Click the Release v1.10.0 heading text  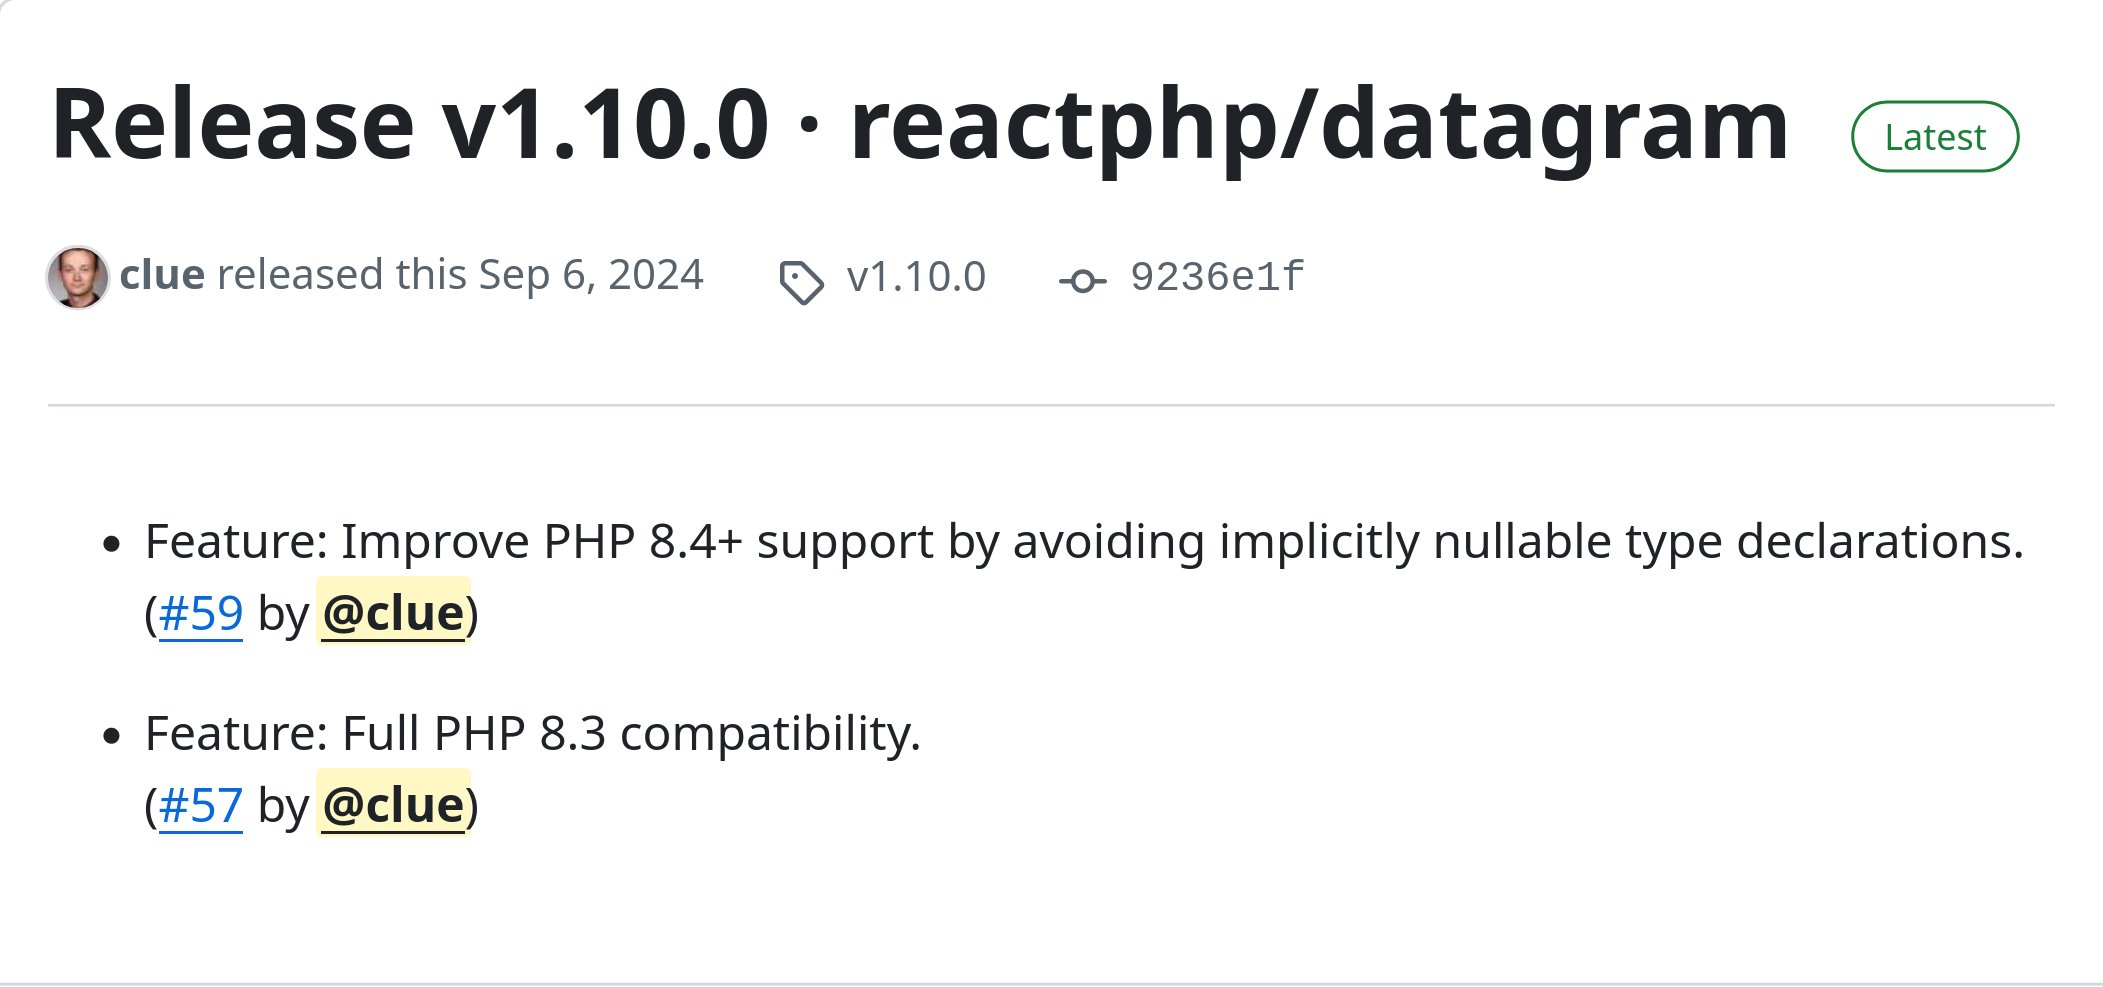(x=410, y=125)
